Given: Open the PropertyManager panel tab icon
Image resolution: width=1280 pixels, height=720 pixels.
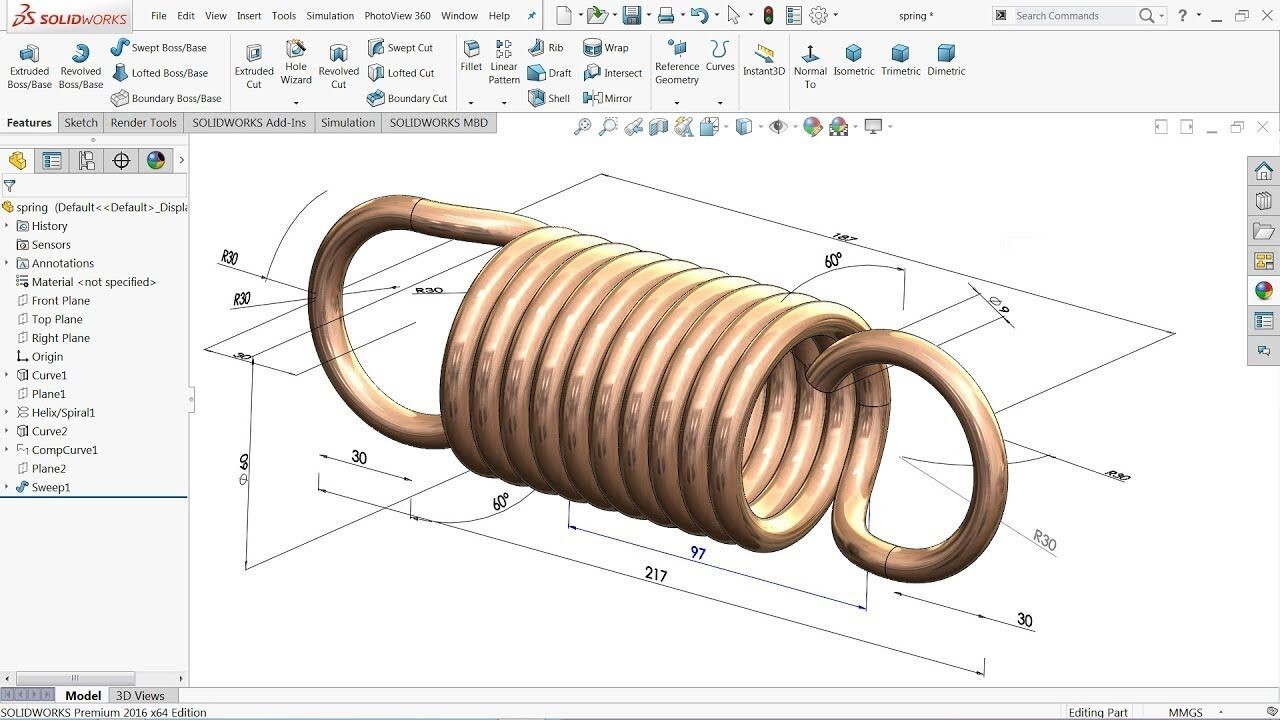Looking at the screenshot, I should 52,161.
